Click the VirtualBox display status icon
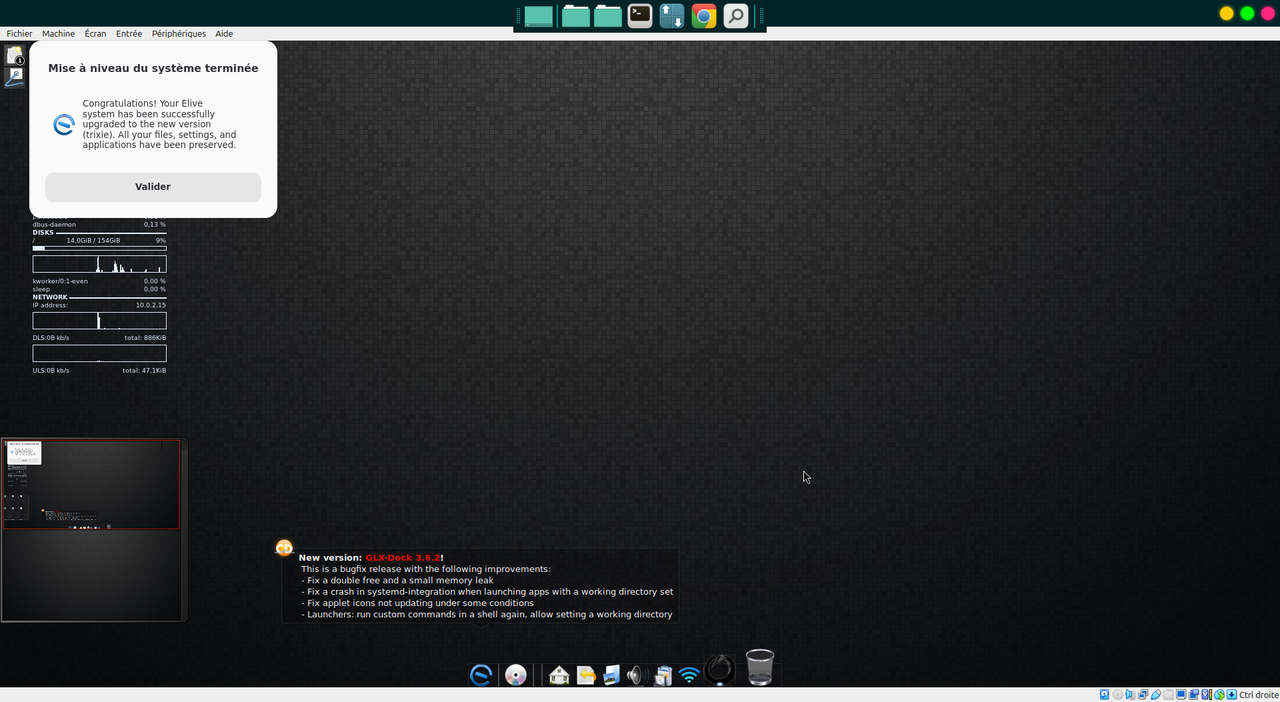Screen dimensions: 1280x702 (1181, 695)
